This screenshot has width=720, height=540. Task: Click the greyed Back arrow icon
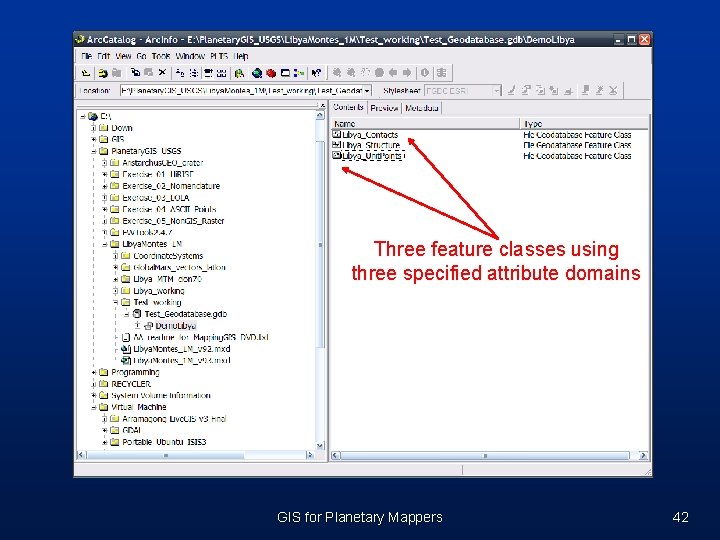[393, 73]
